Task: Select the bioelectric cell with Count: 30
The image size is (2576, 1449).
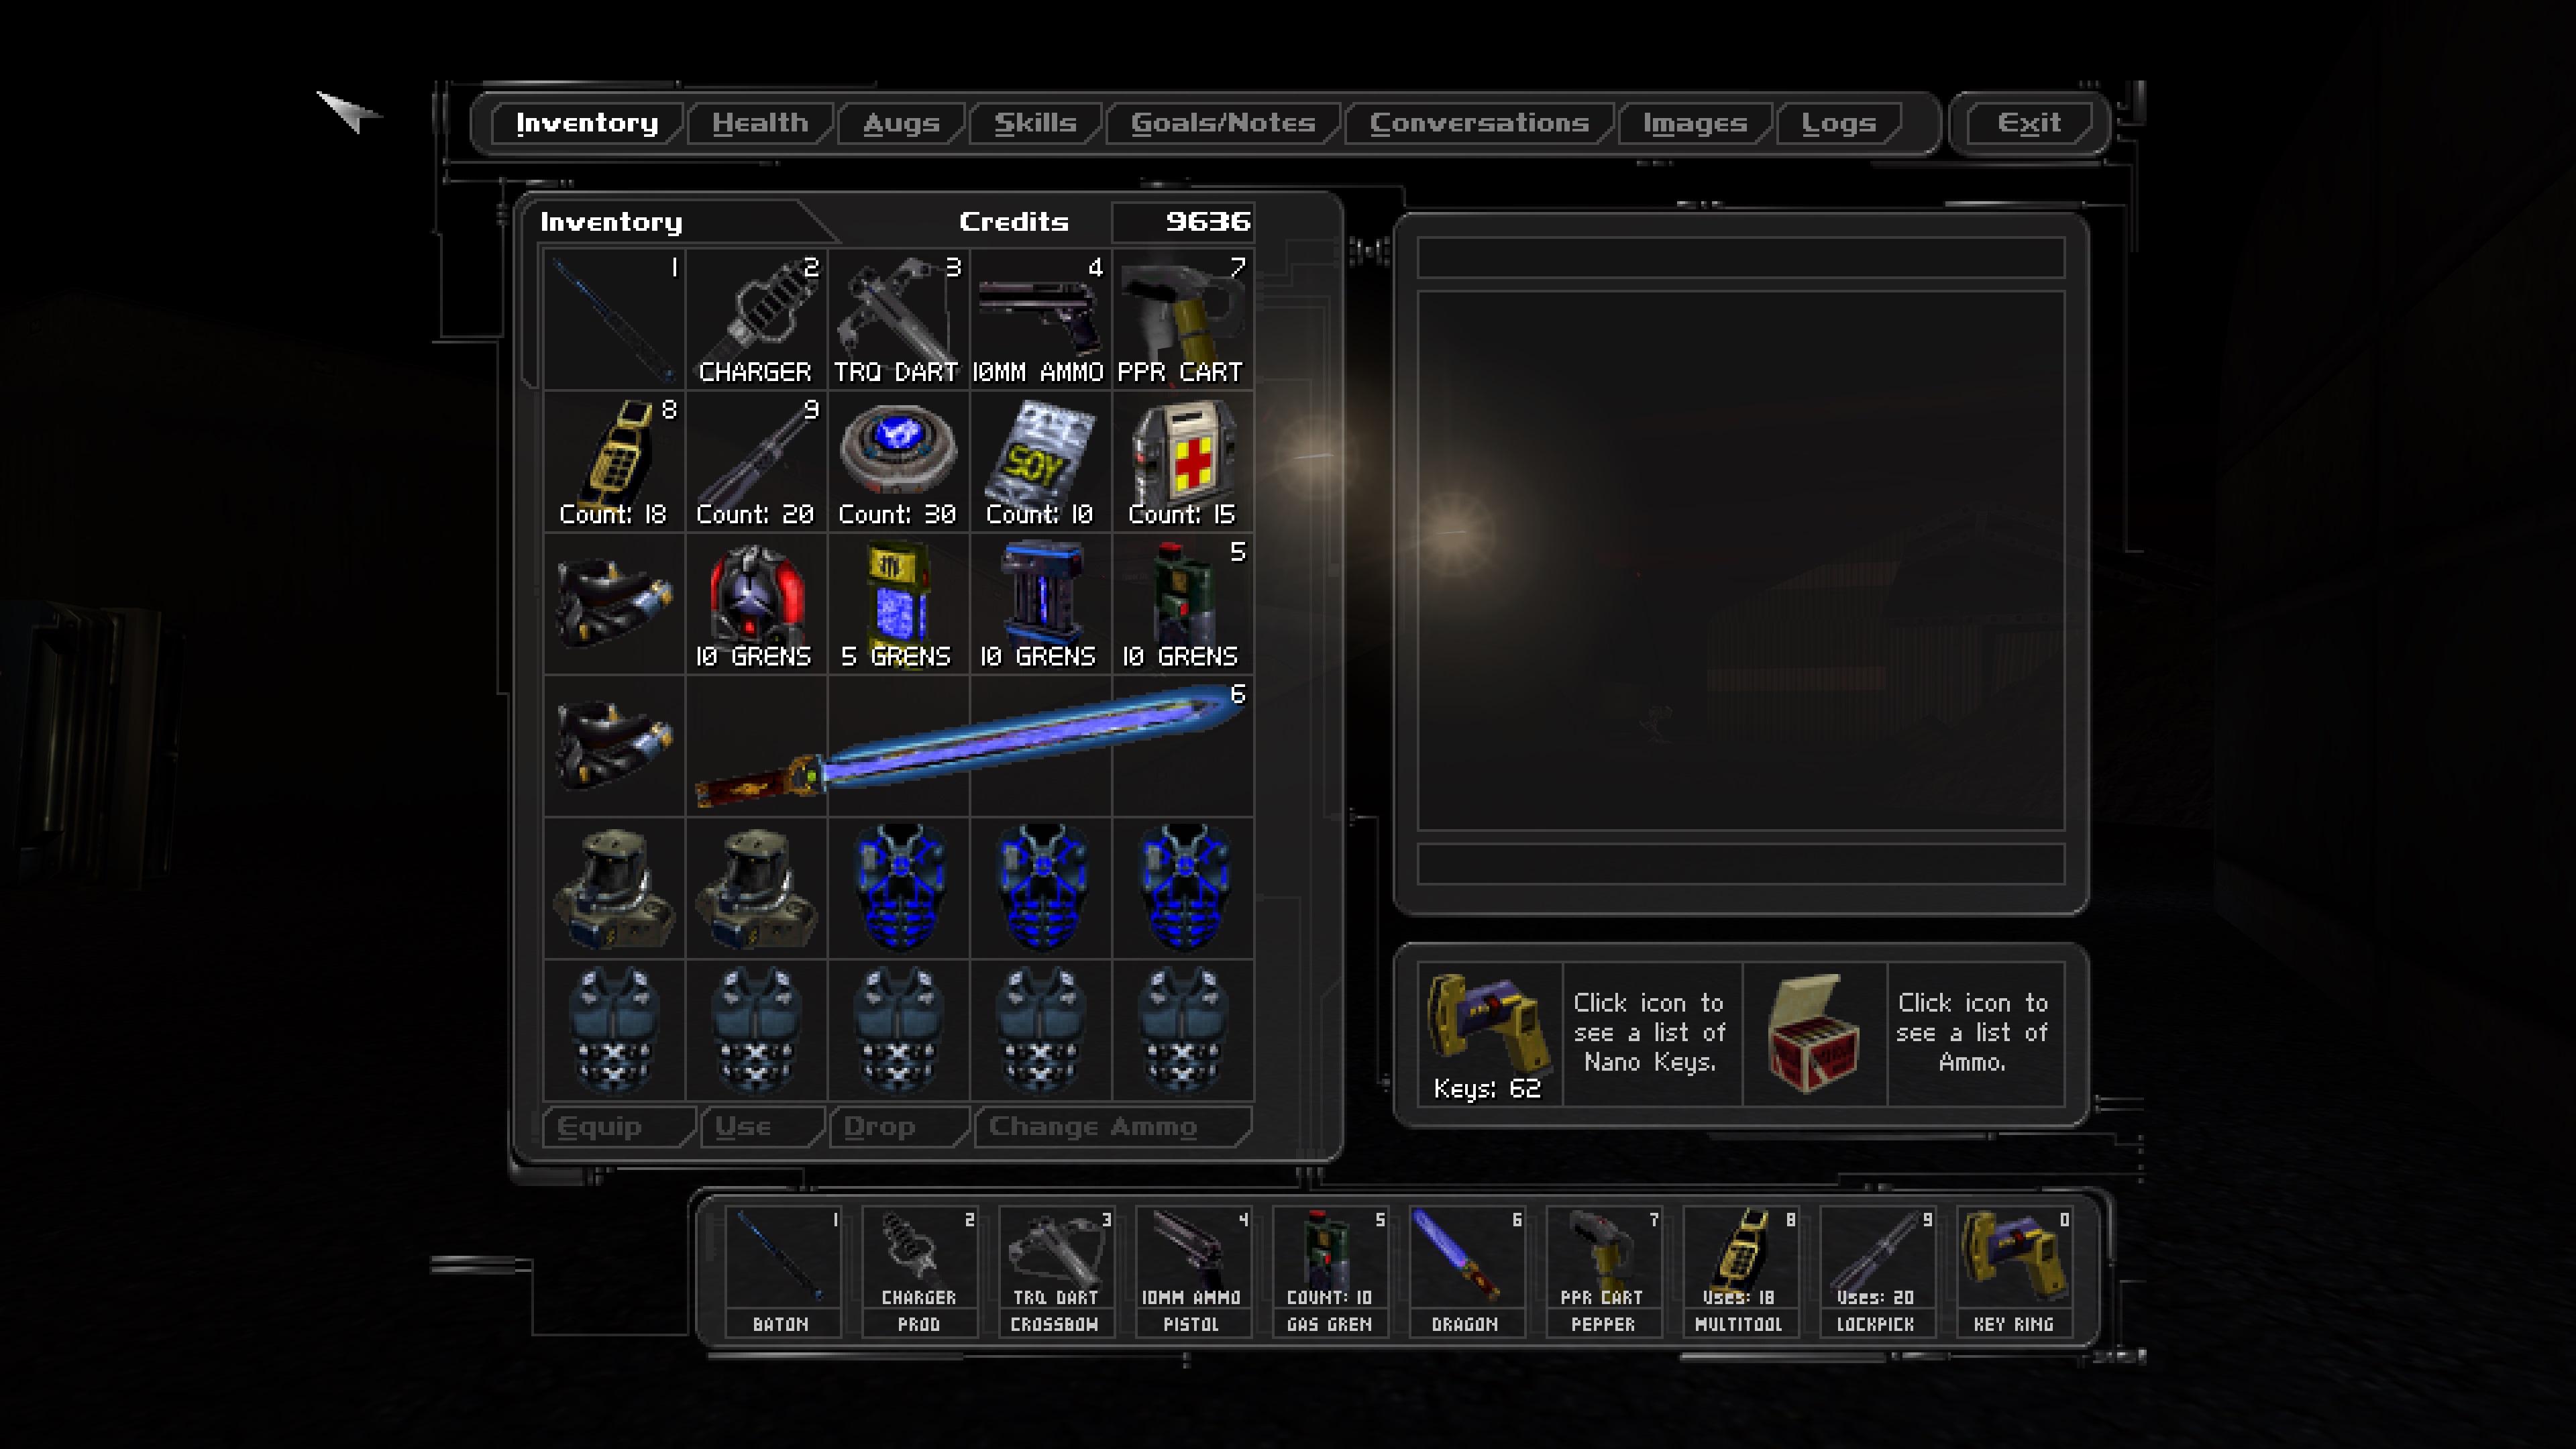Action: [x=898, y=461]
